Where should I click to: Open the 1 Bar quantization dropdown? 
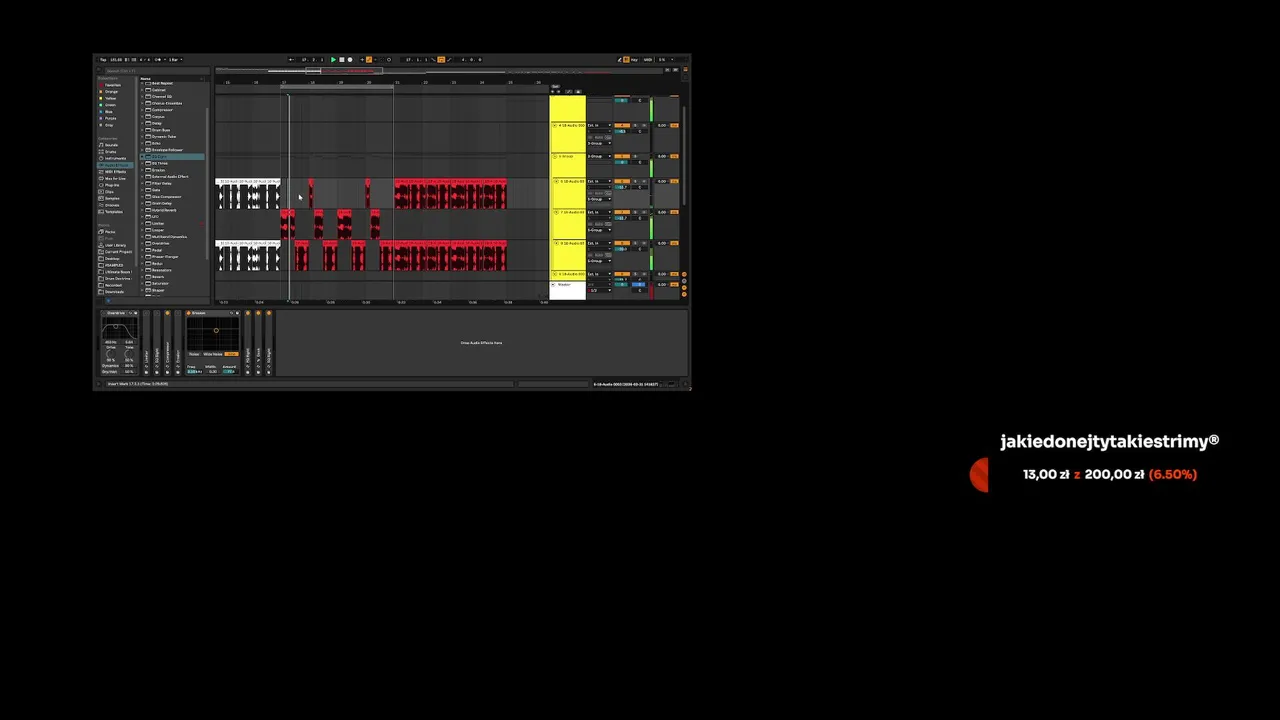[174, 60]
